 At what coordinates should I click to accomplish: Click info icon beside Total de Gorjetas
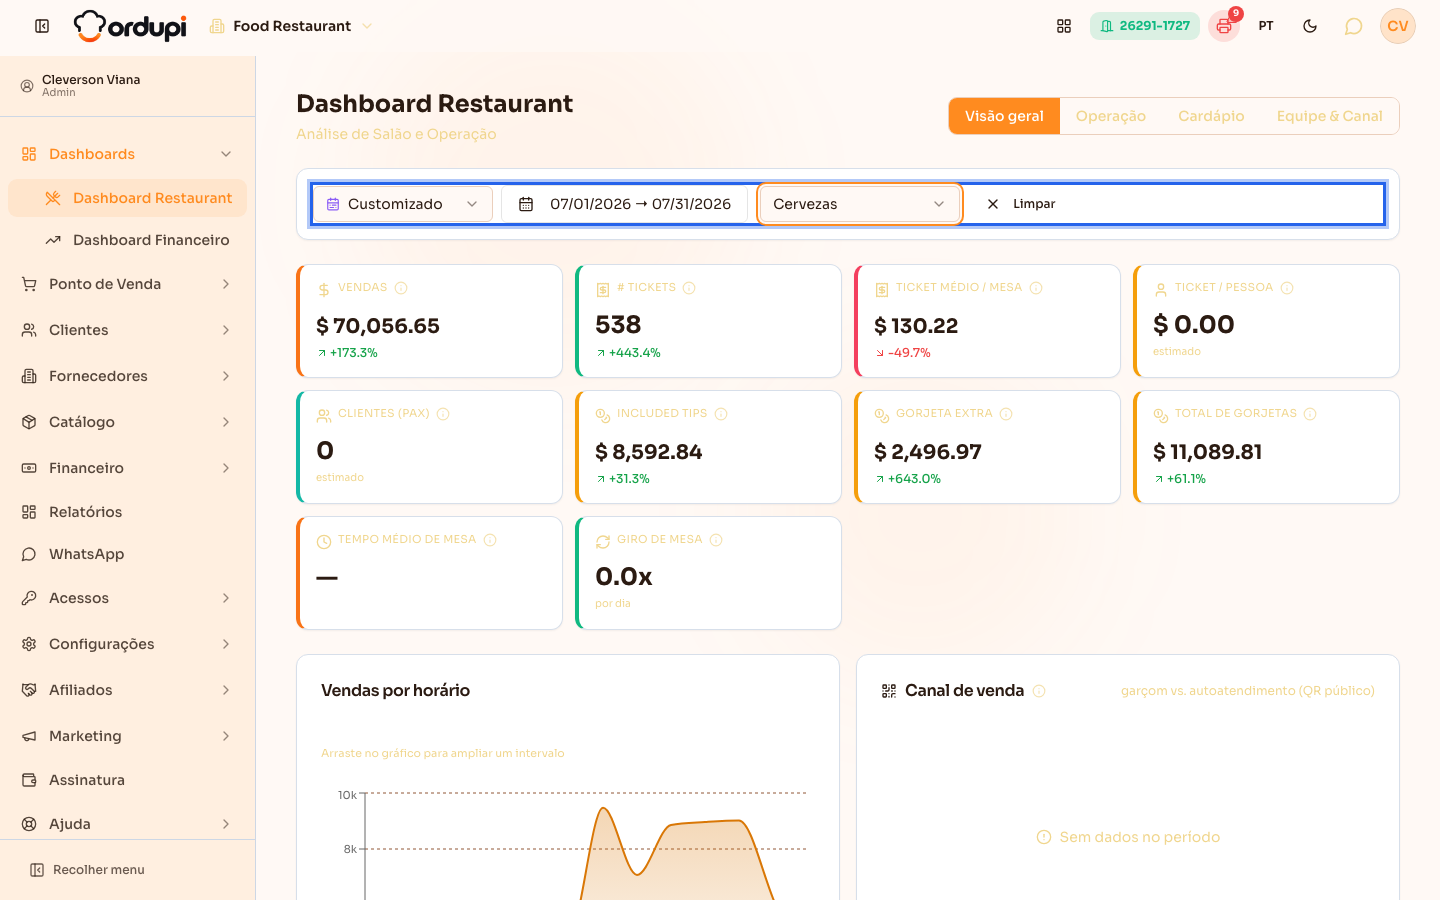click(x=1310, y=414)
